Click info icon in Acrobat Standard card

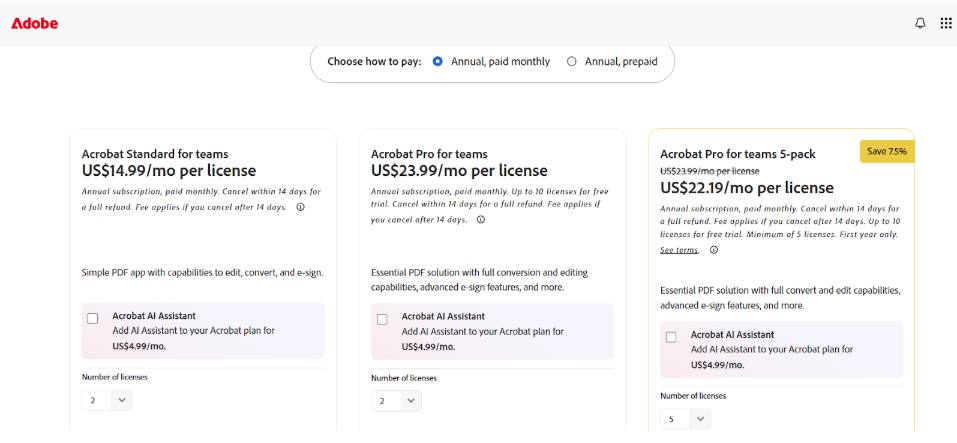pos(300,207)
